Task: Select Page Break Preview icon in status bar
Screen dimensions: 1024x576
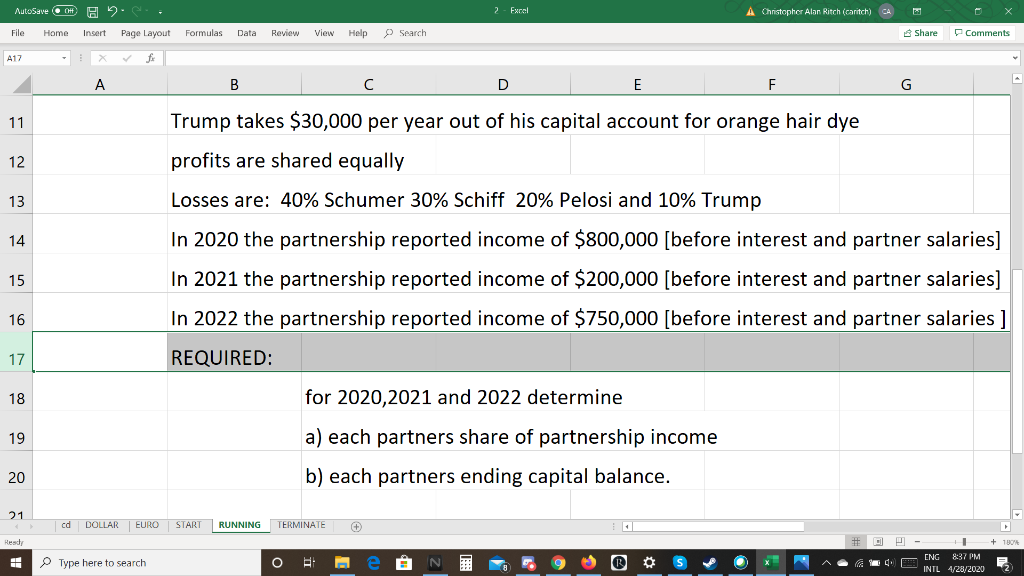Action: click(900, 542)
